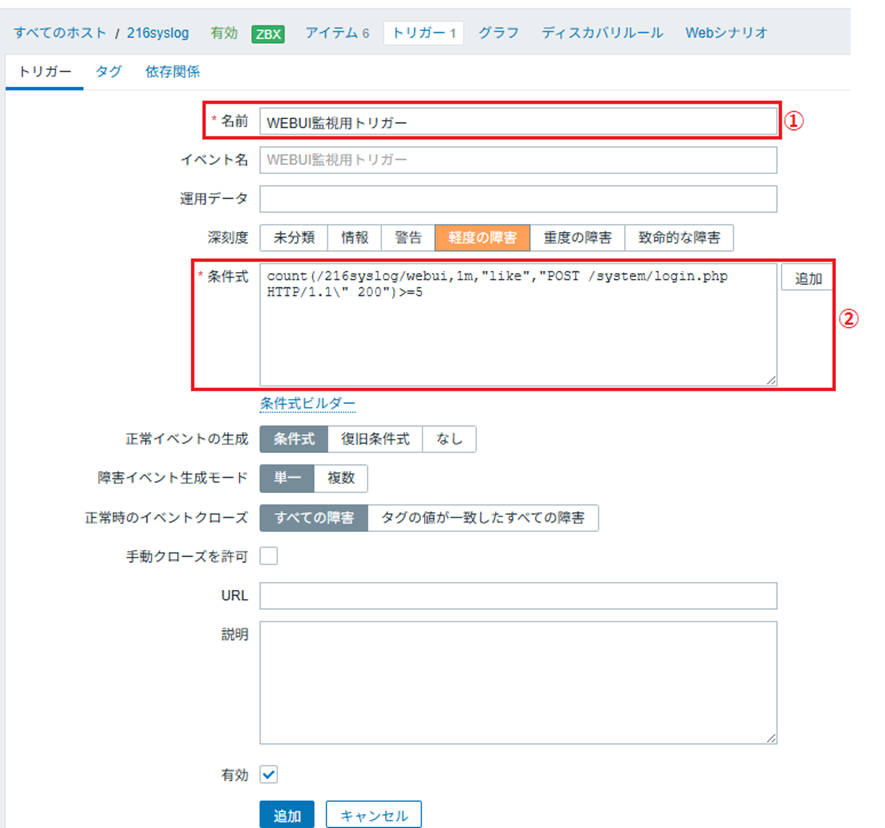
Task: Click 追加 button beside the expression field
Action: click(x=808, y=279)
